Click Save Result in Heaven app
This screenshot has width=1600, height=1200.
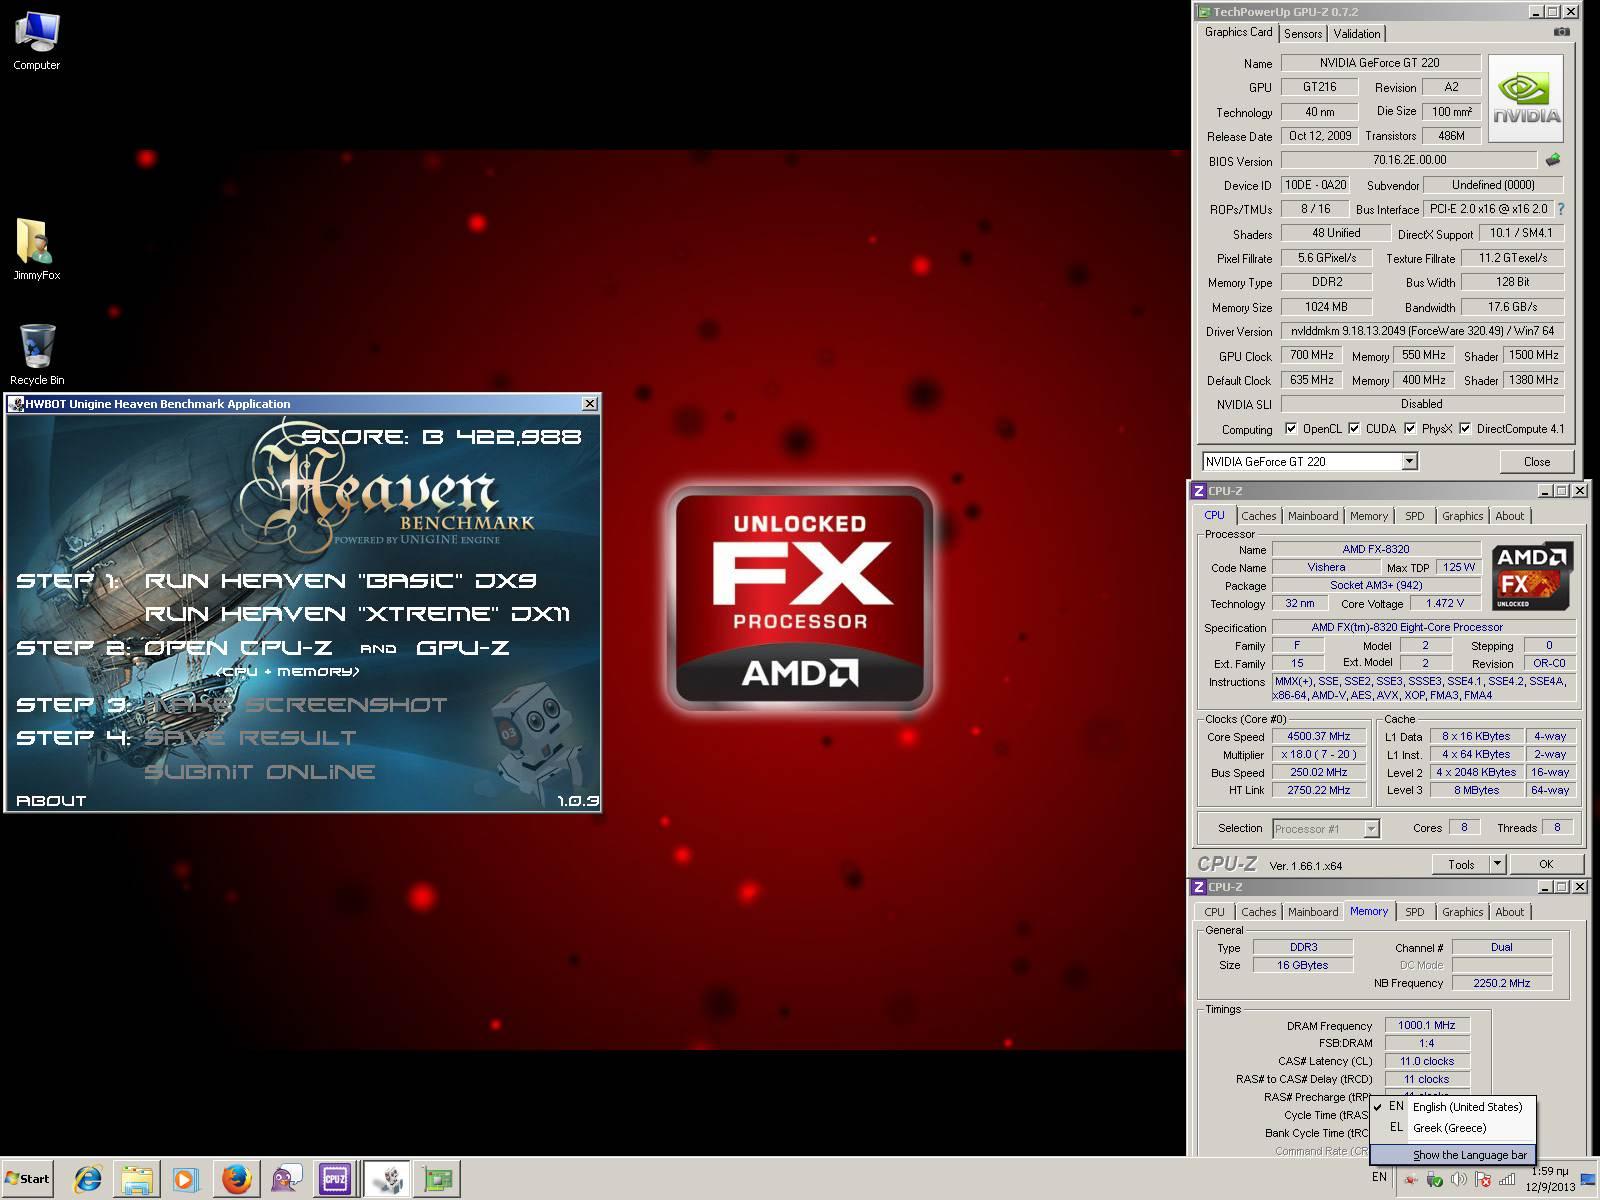[x=250, y=738]
